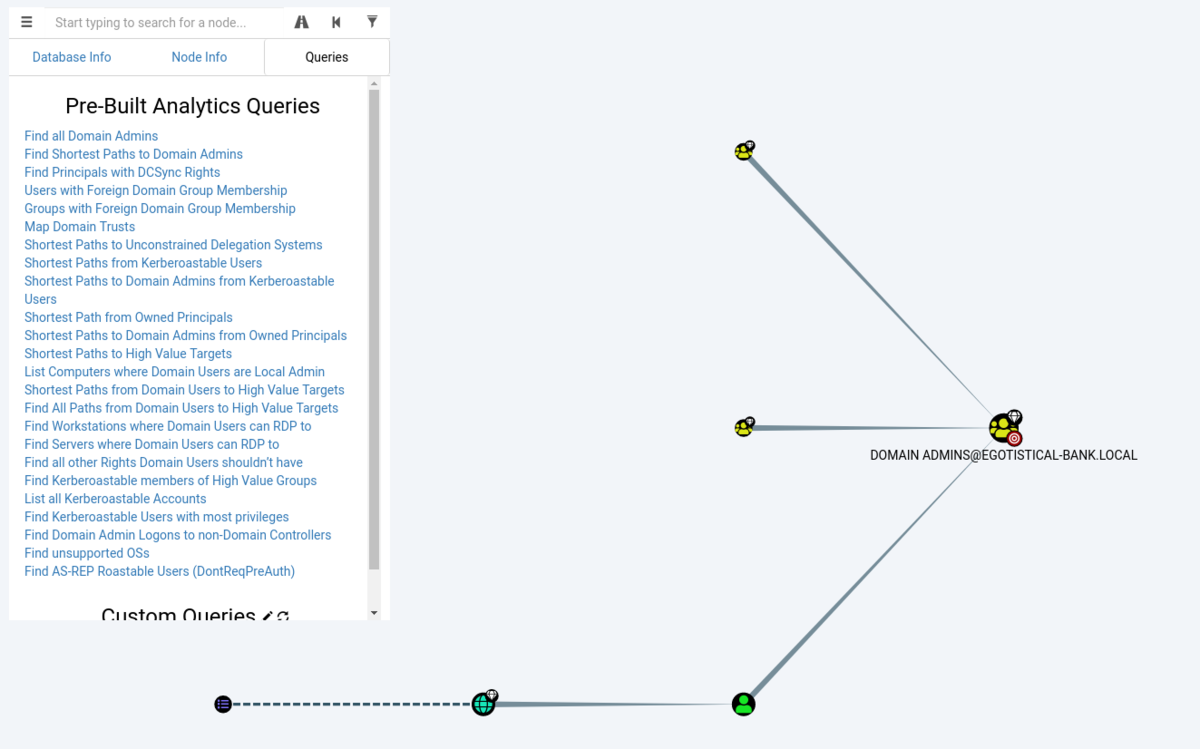Run Find Kerberoastable members of High Value Groups
The image size is (1200, 749).
pyautogui.click(x=171, y=480)
